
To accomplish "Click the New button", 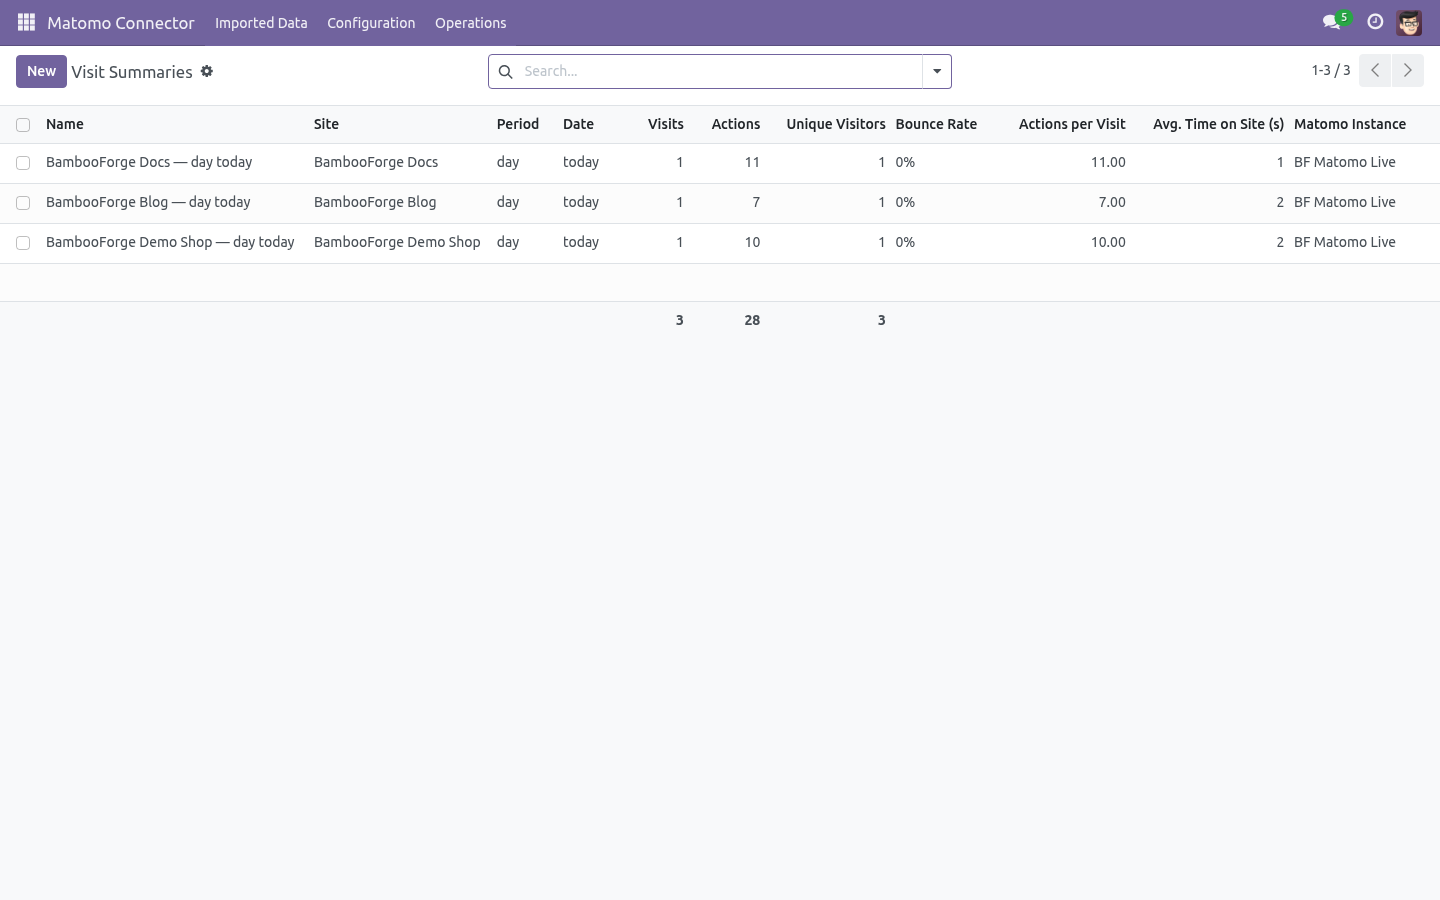I will coord(41,71).
